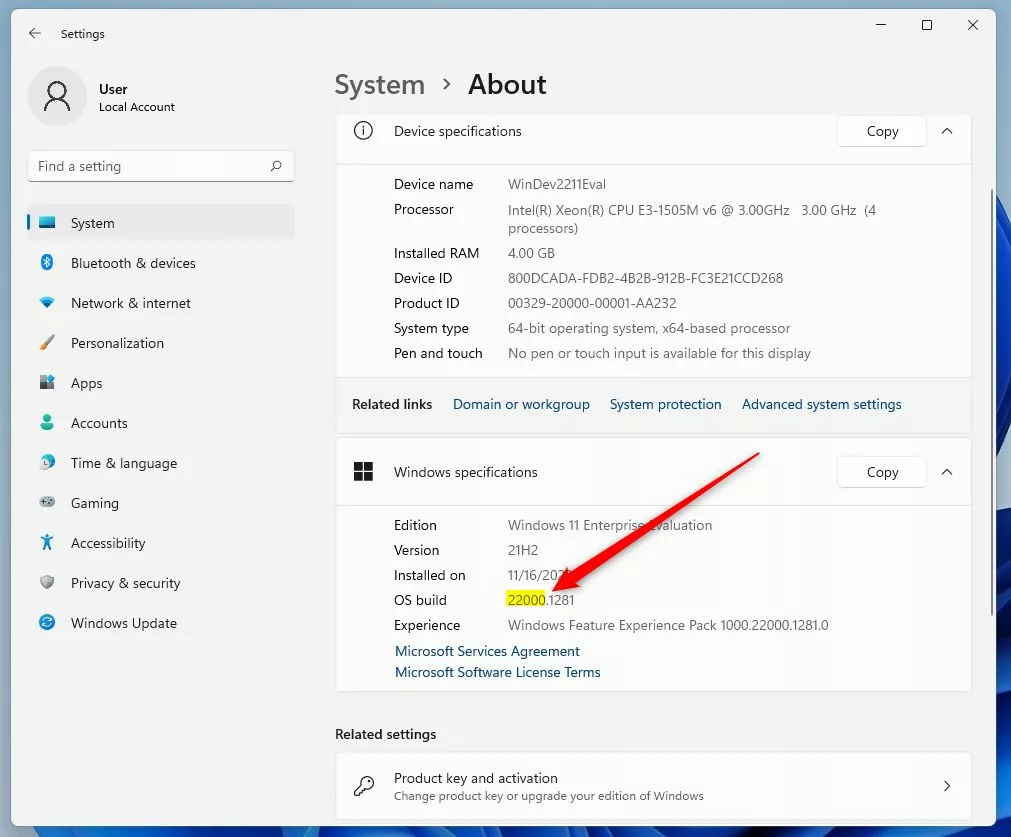Image resolution: width=1011 pixels, height=837 pixels.
Task: Click the System type value text
Action: (x=649, y=328)
